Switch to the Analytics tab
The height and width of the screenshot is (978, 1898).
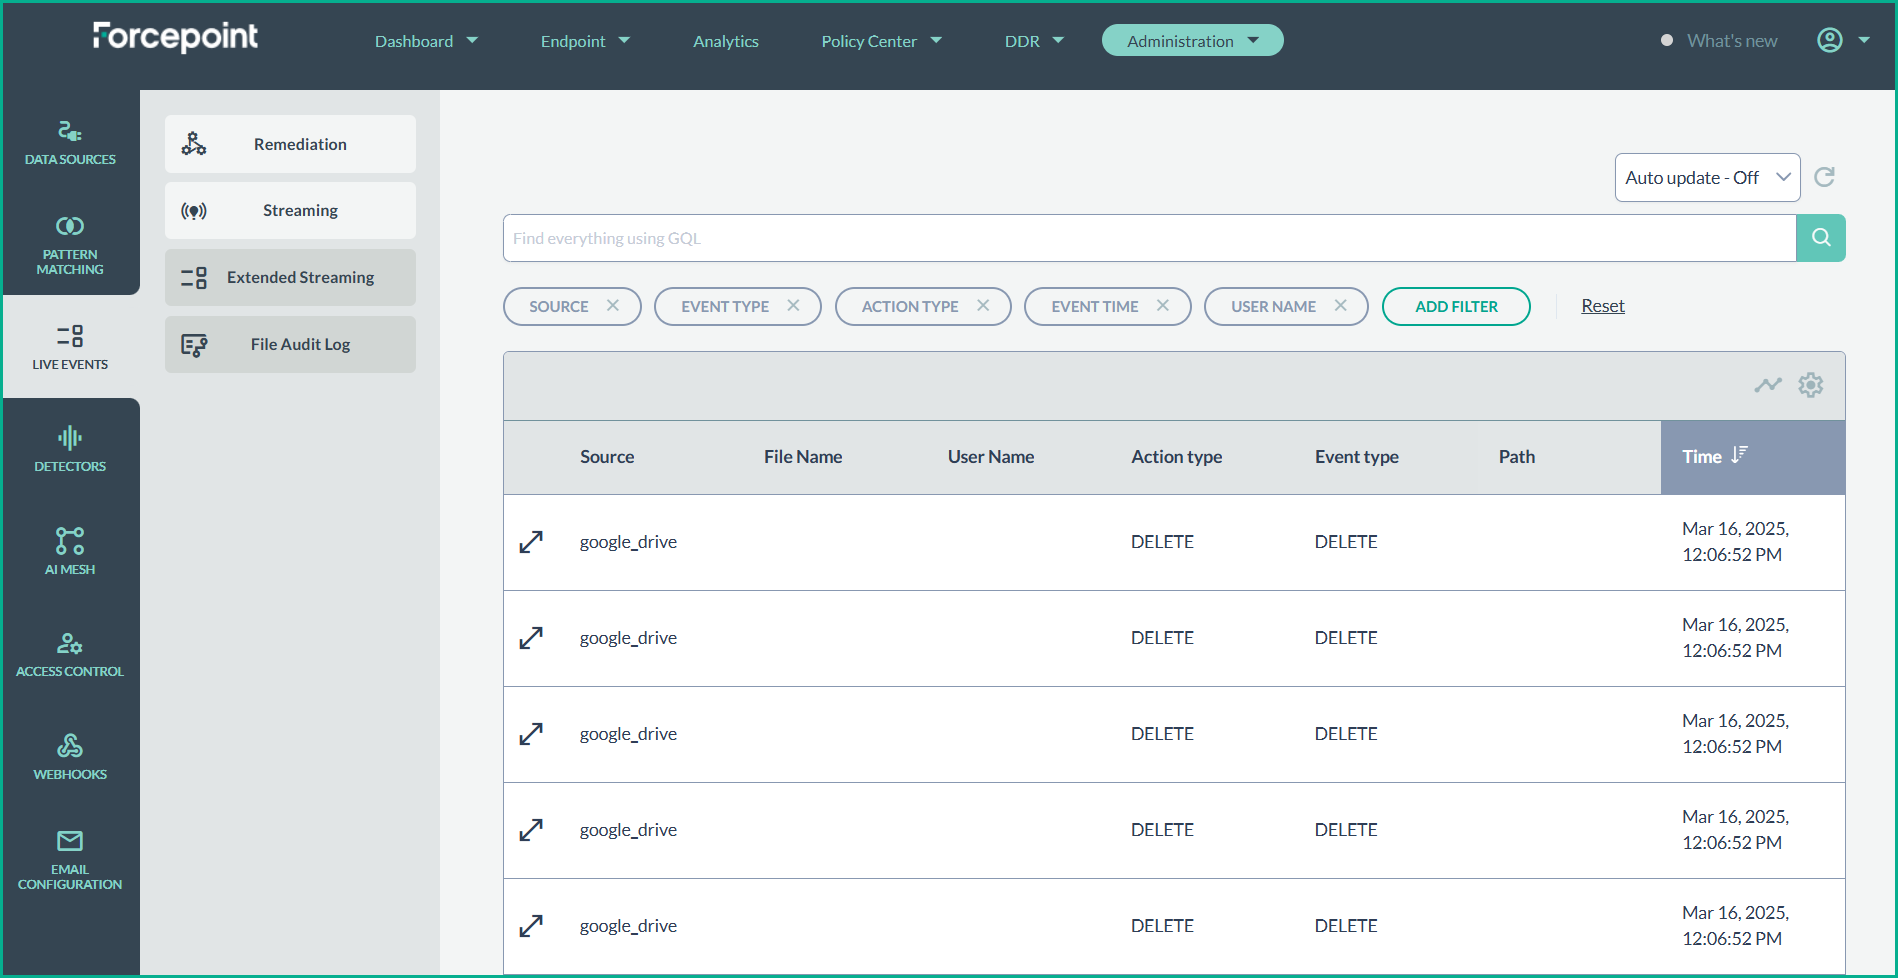coord(725,41)
